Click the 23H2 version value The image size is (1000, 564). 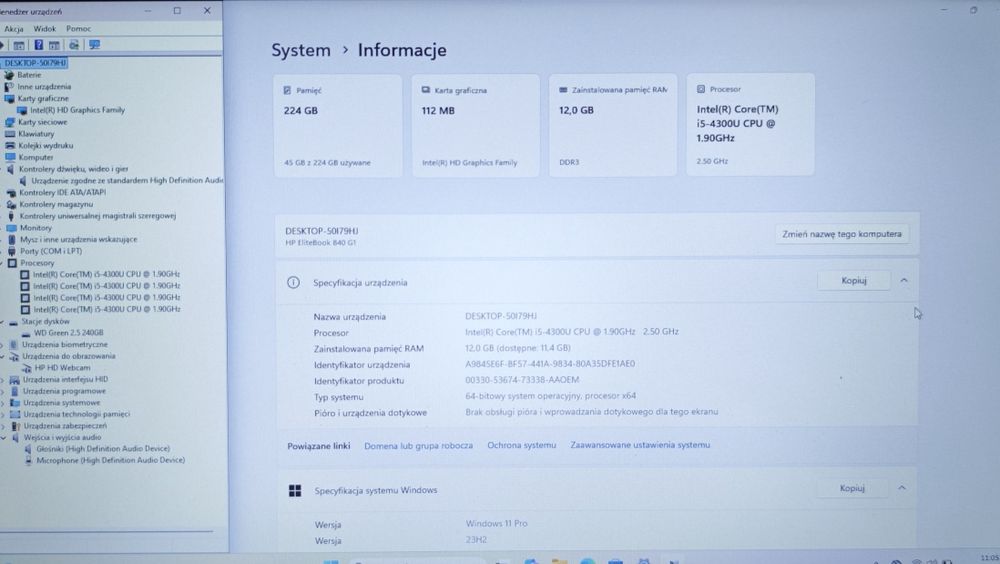[x=476, y=540]
